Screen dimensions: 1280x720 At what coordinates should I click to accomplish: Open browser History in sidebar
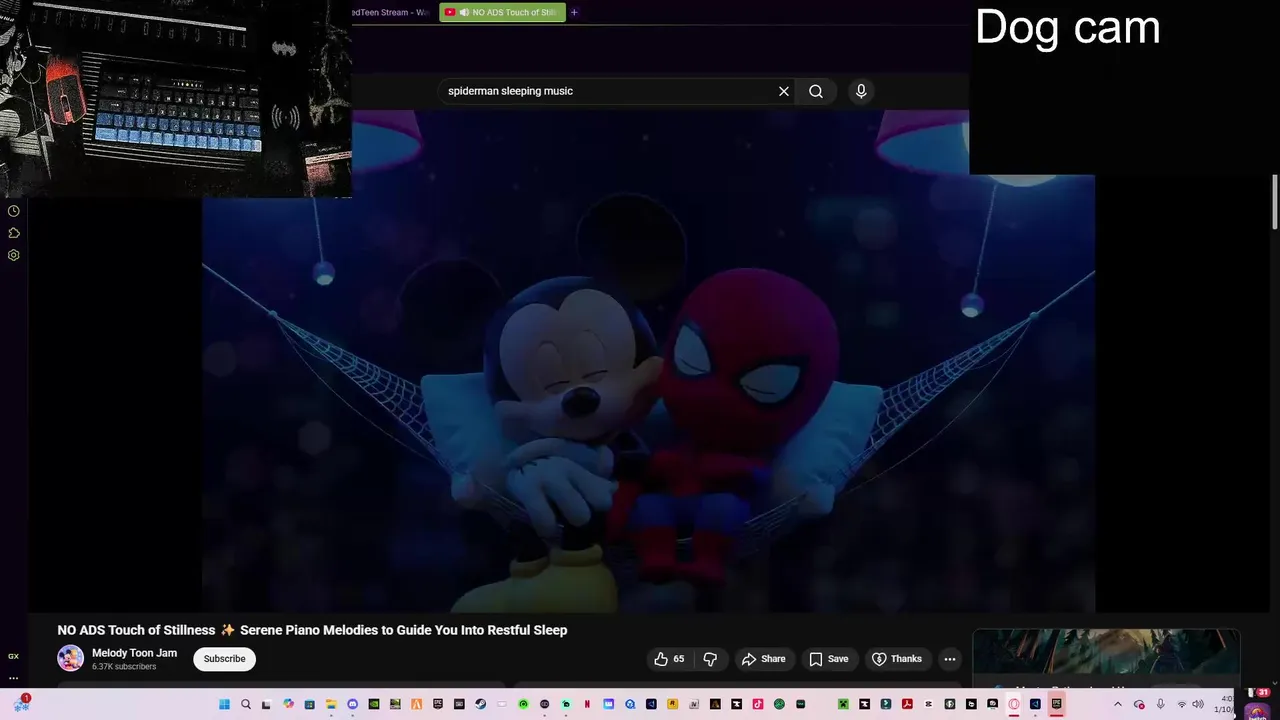point(14,211)
